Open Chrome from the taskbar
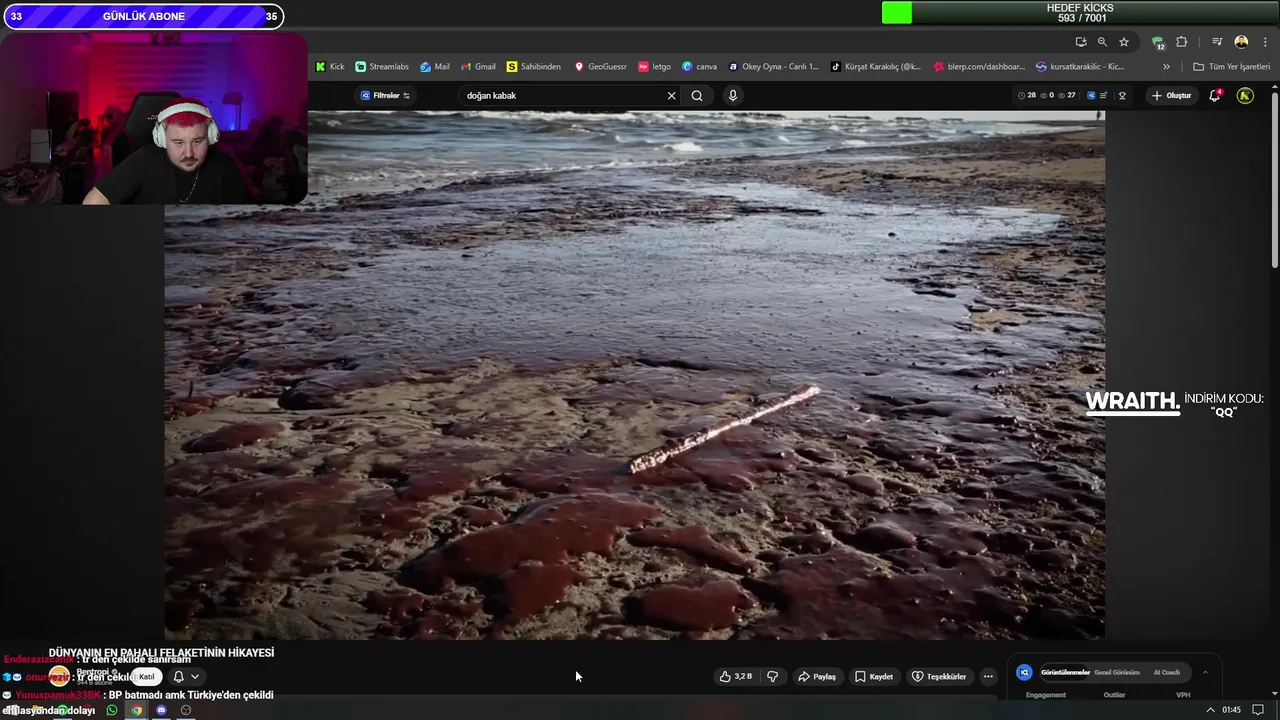 [x=137, y=710]
